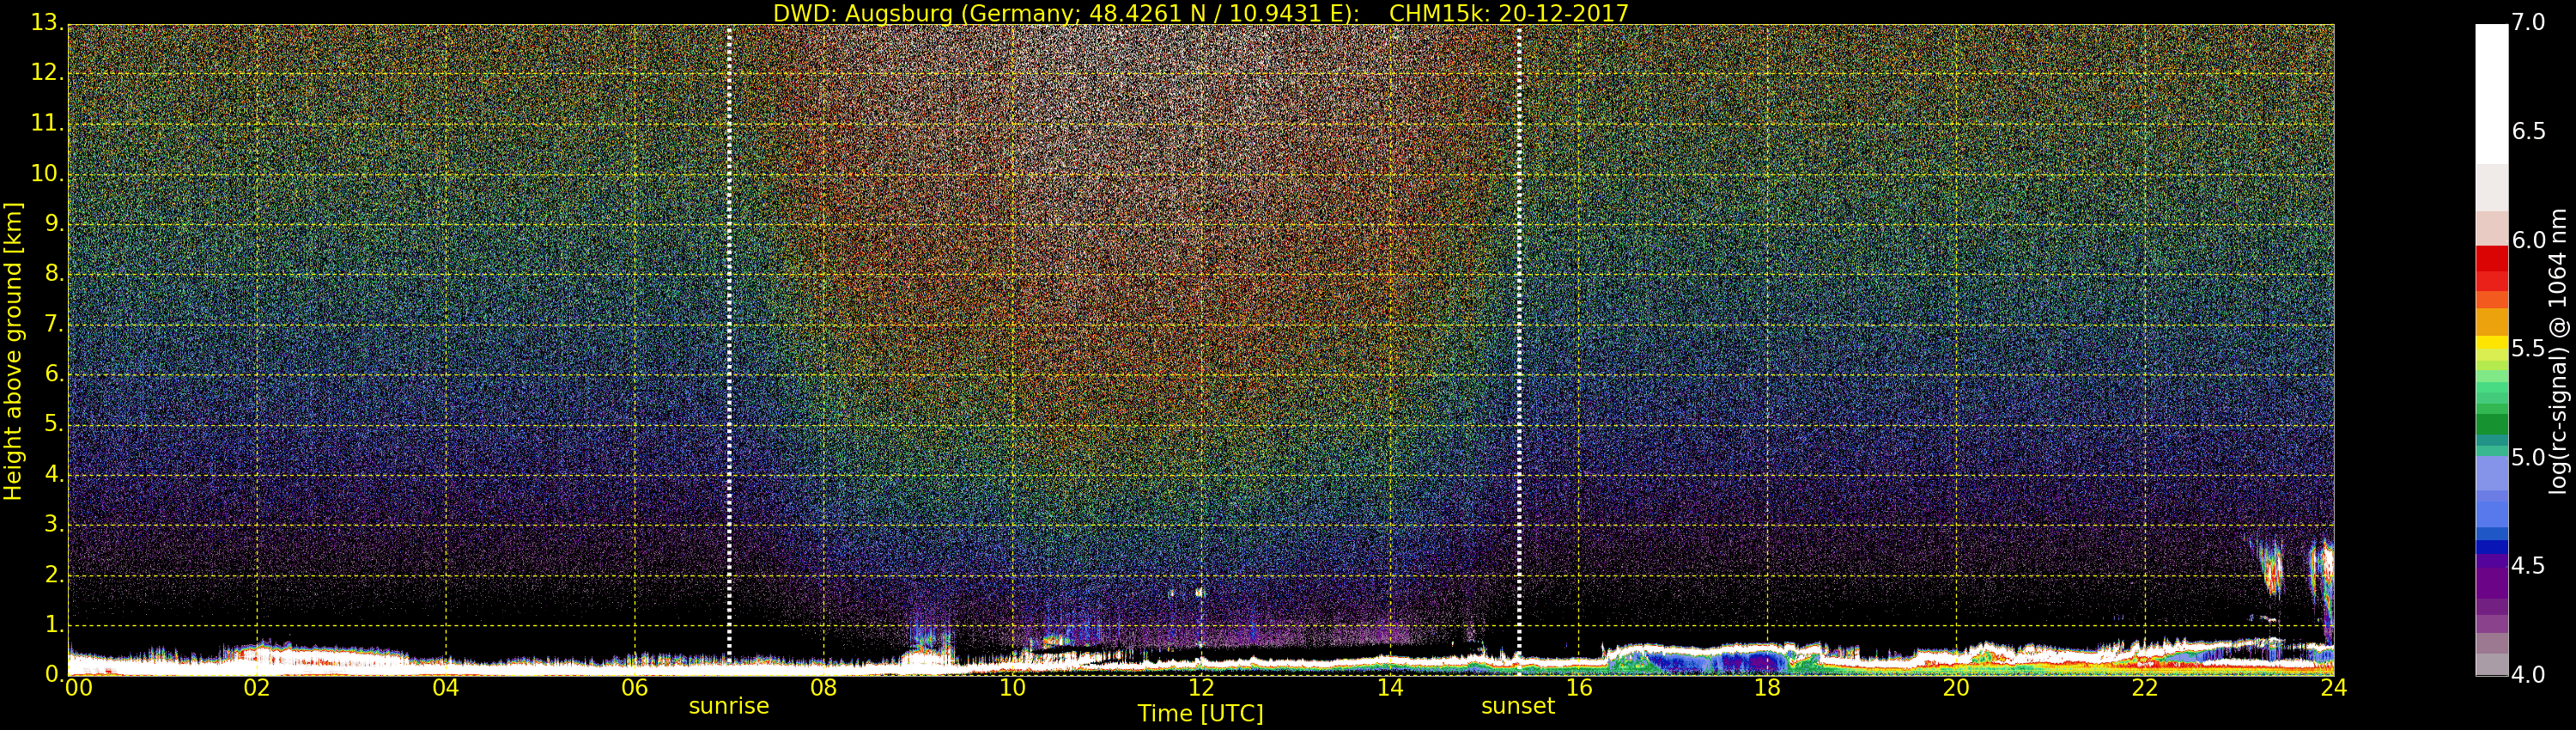
Task: Click the '9.' height axis tick label
Action: [54, 224]
